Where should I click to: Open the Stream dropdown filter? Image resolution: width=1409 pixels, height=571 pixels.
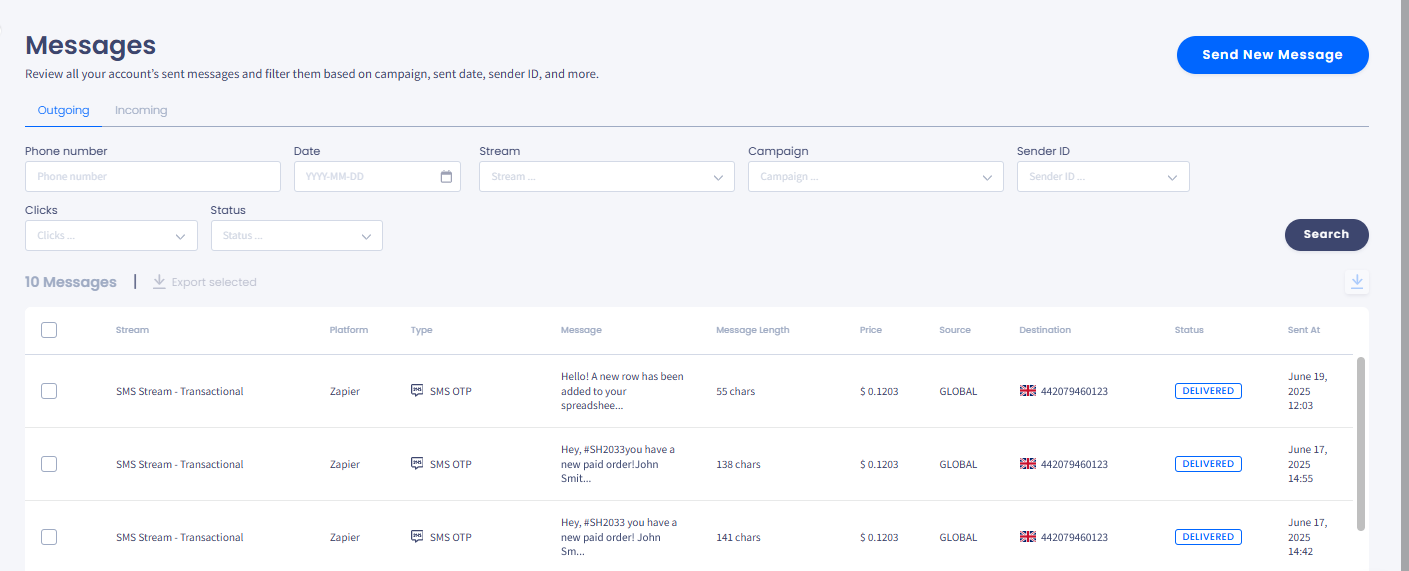607,177
